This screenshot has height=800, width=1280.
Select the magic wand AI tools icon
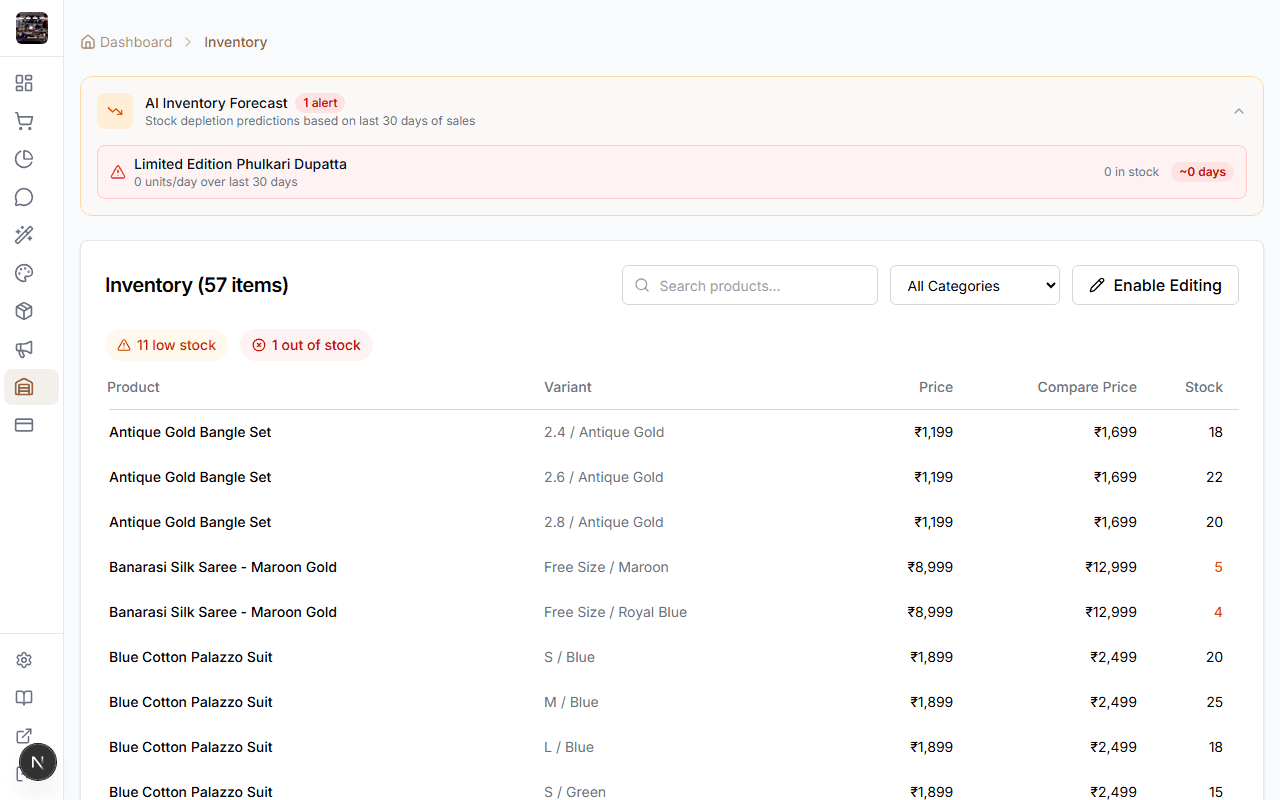[24, 235]
